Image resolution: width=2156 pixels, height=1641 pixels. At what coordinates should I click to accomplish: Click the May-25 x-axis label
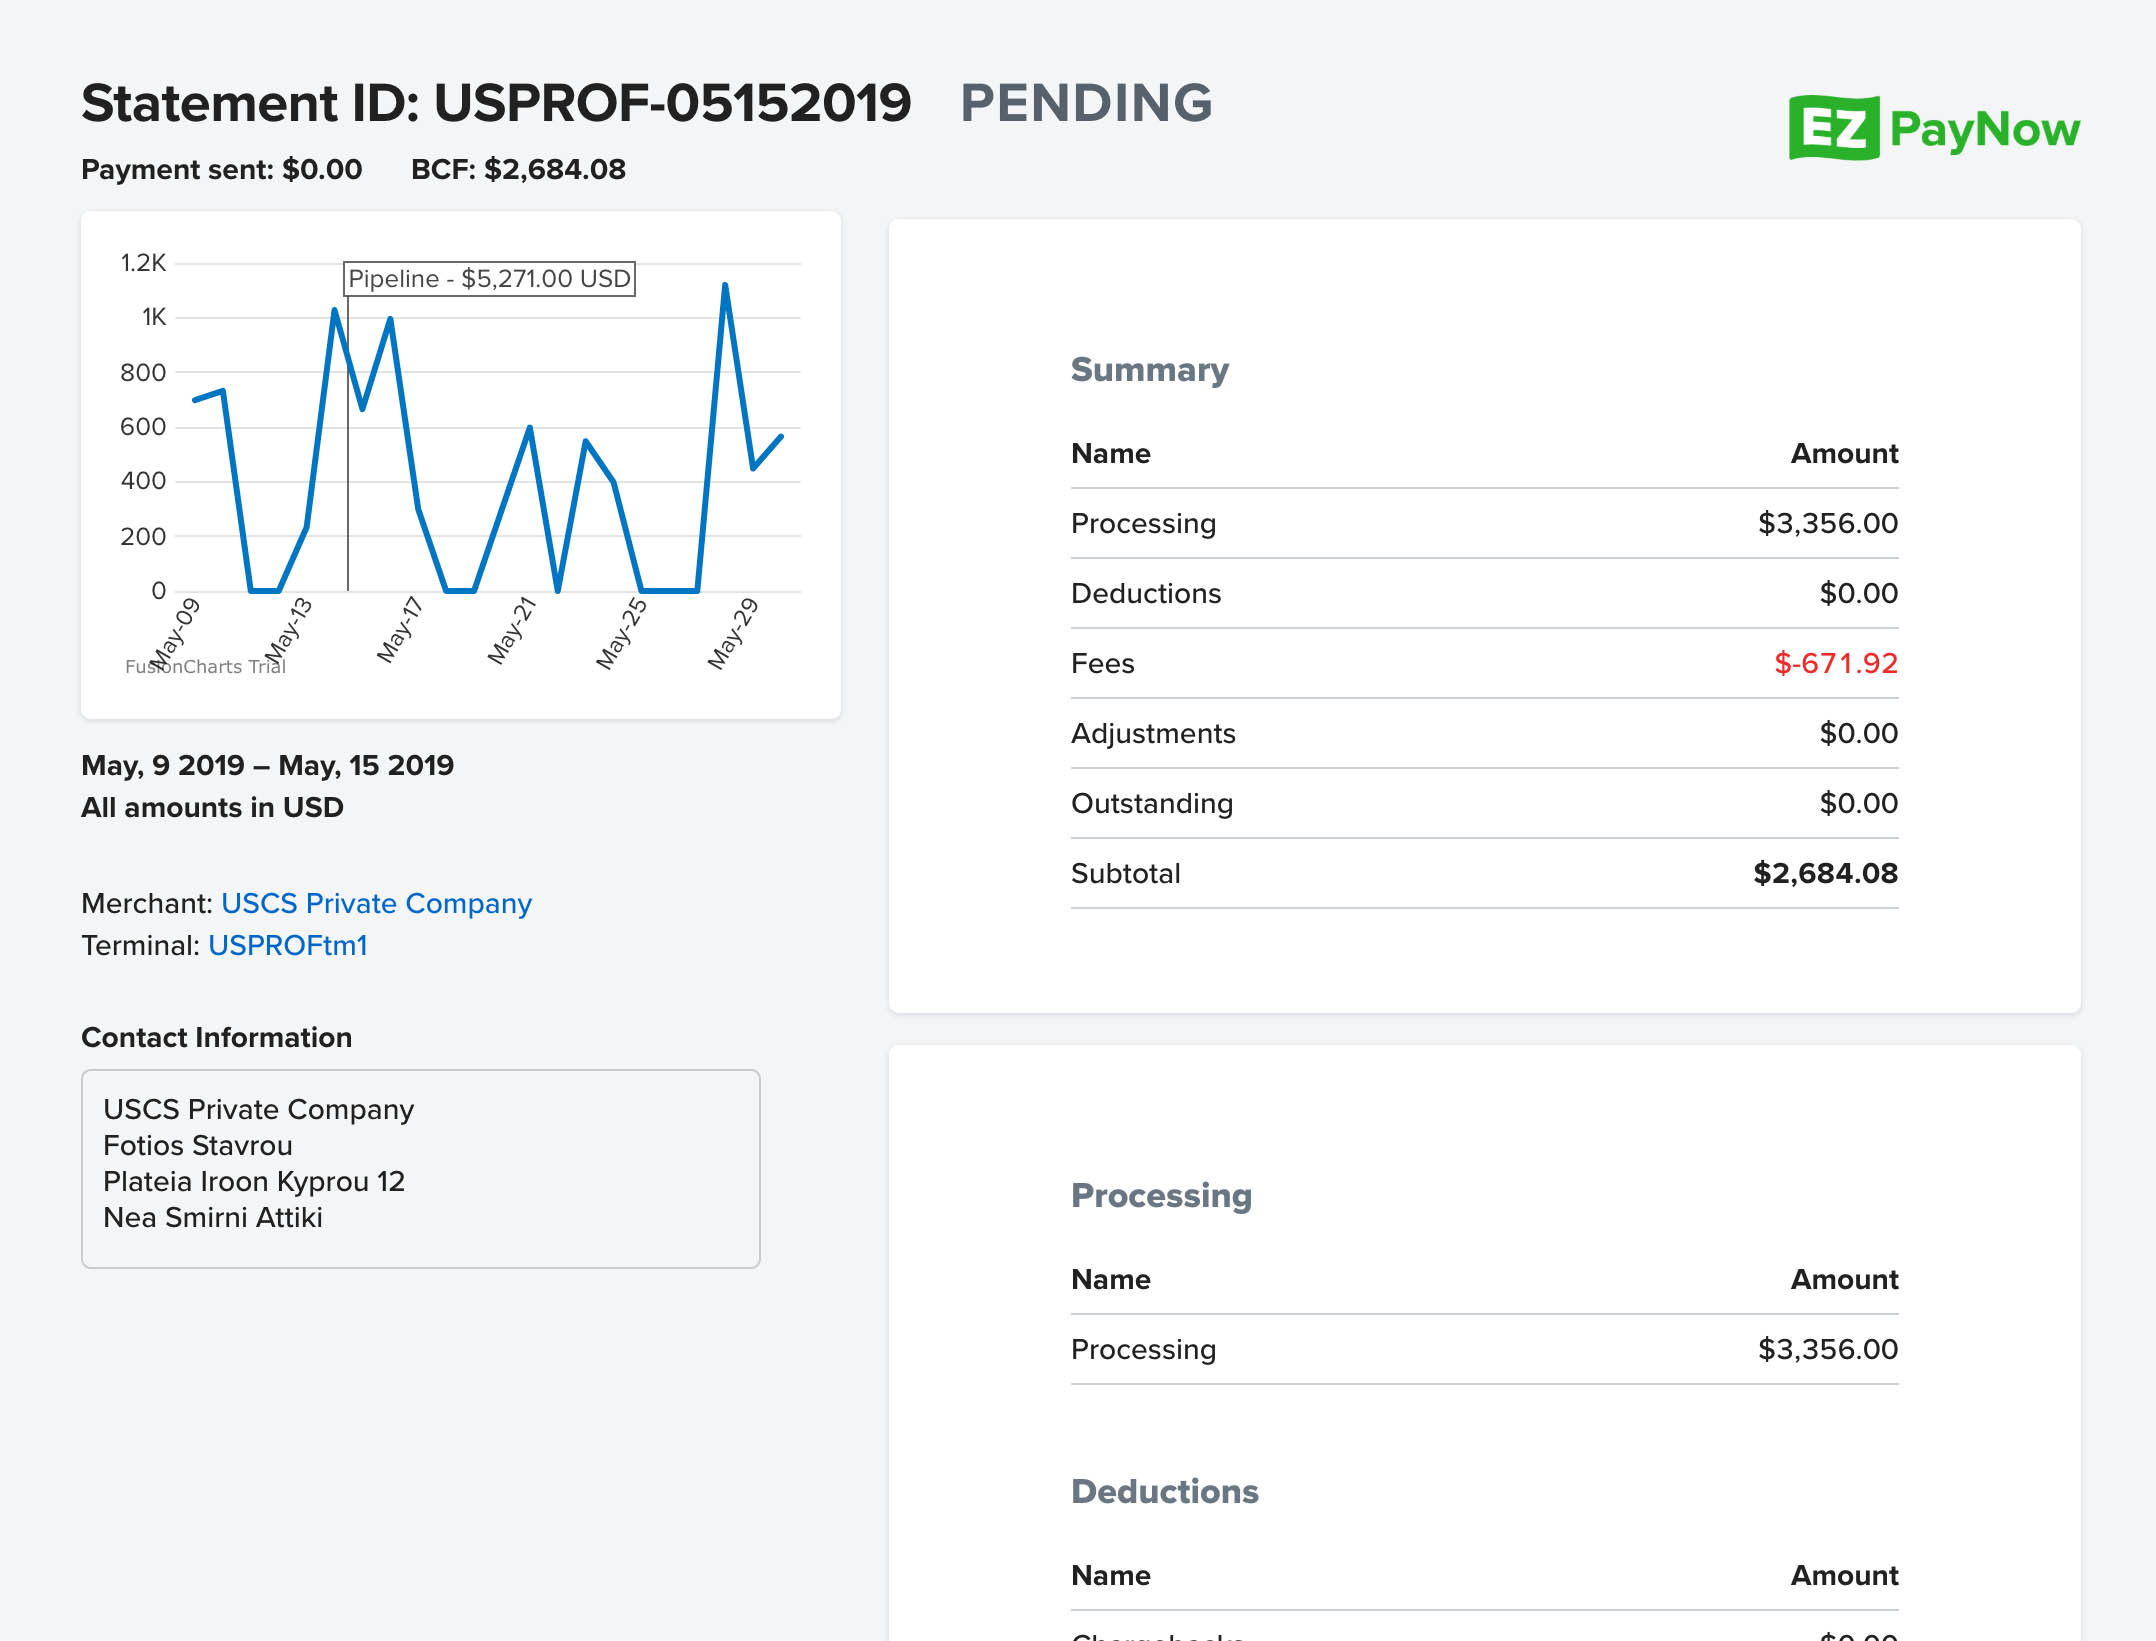pyautogui.click(x=622, y=632)
